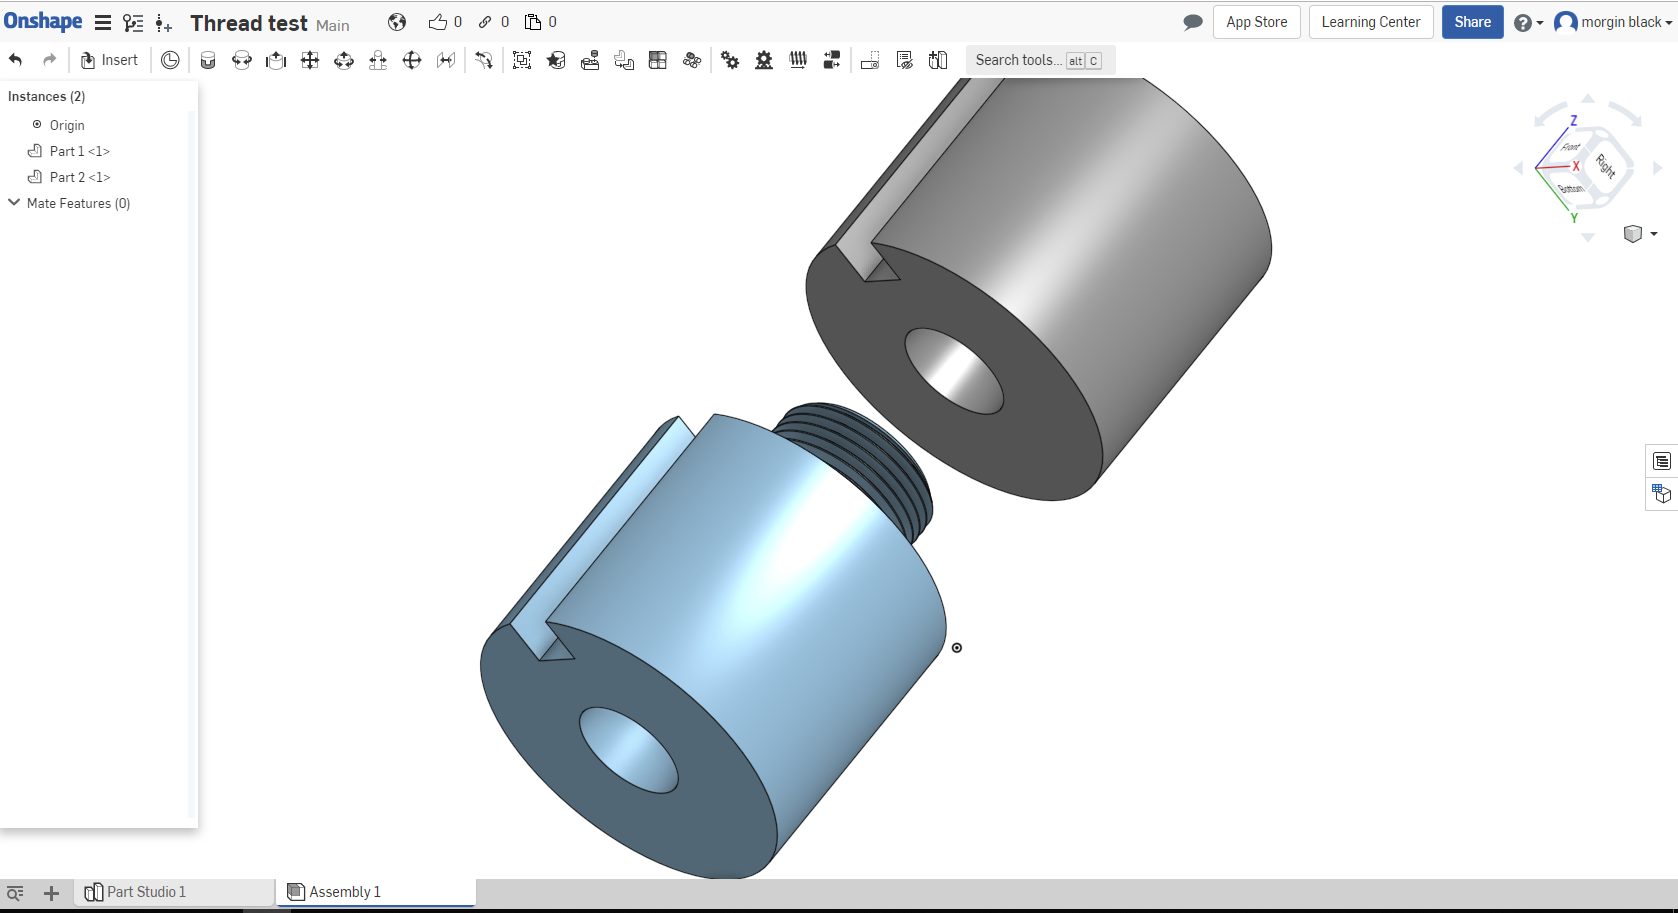
Task: Select the Pin slot mate tool
Action: pyautogui.click(x=378, y=60)
